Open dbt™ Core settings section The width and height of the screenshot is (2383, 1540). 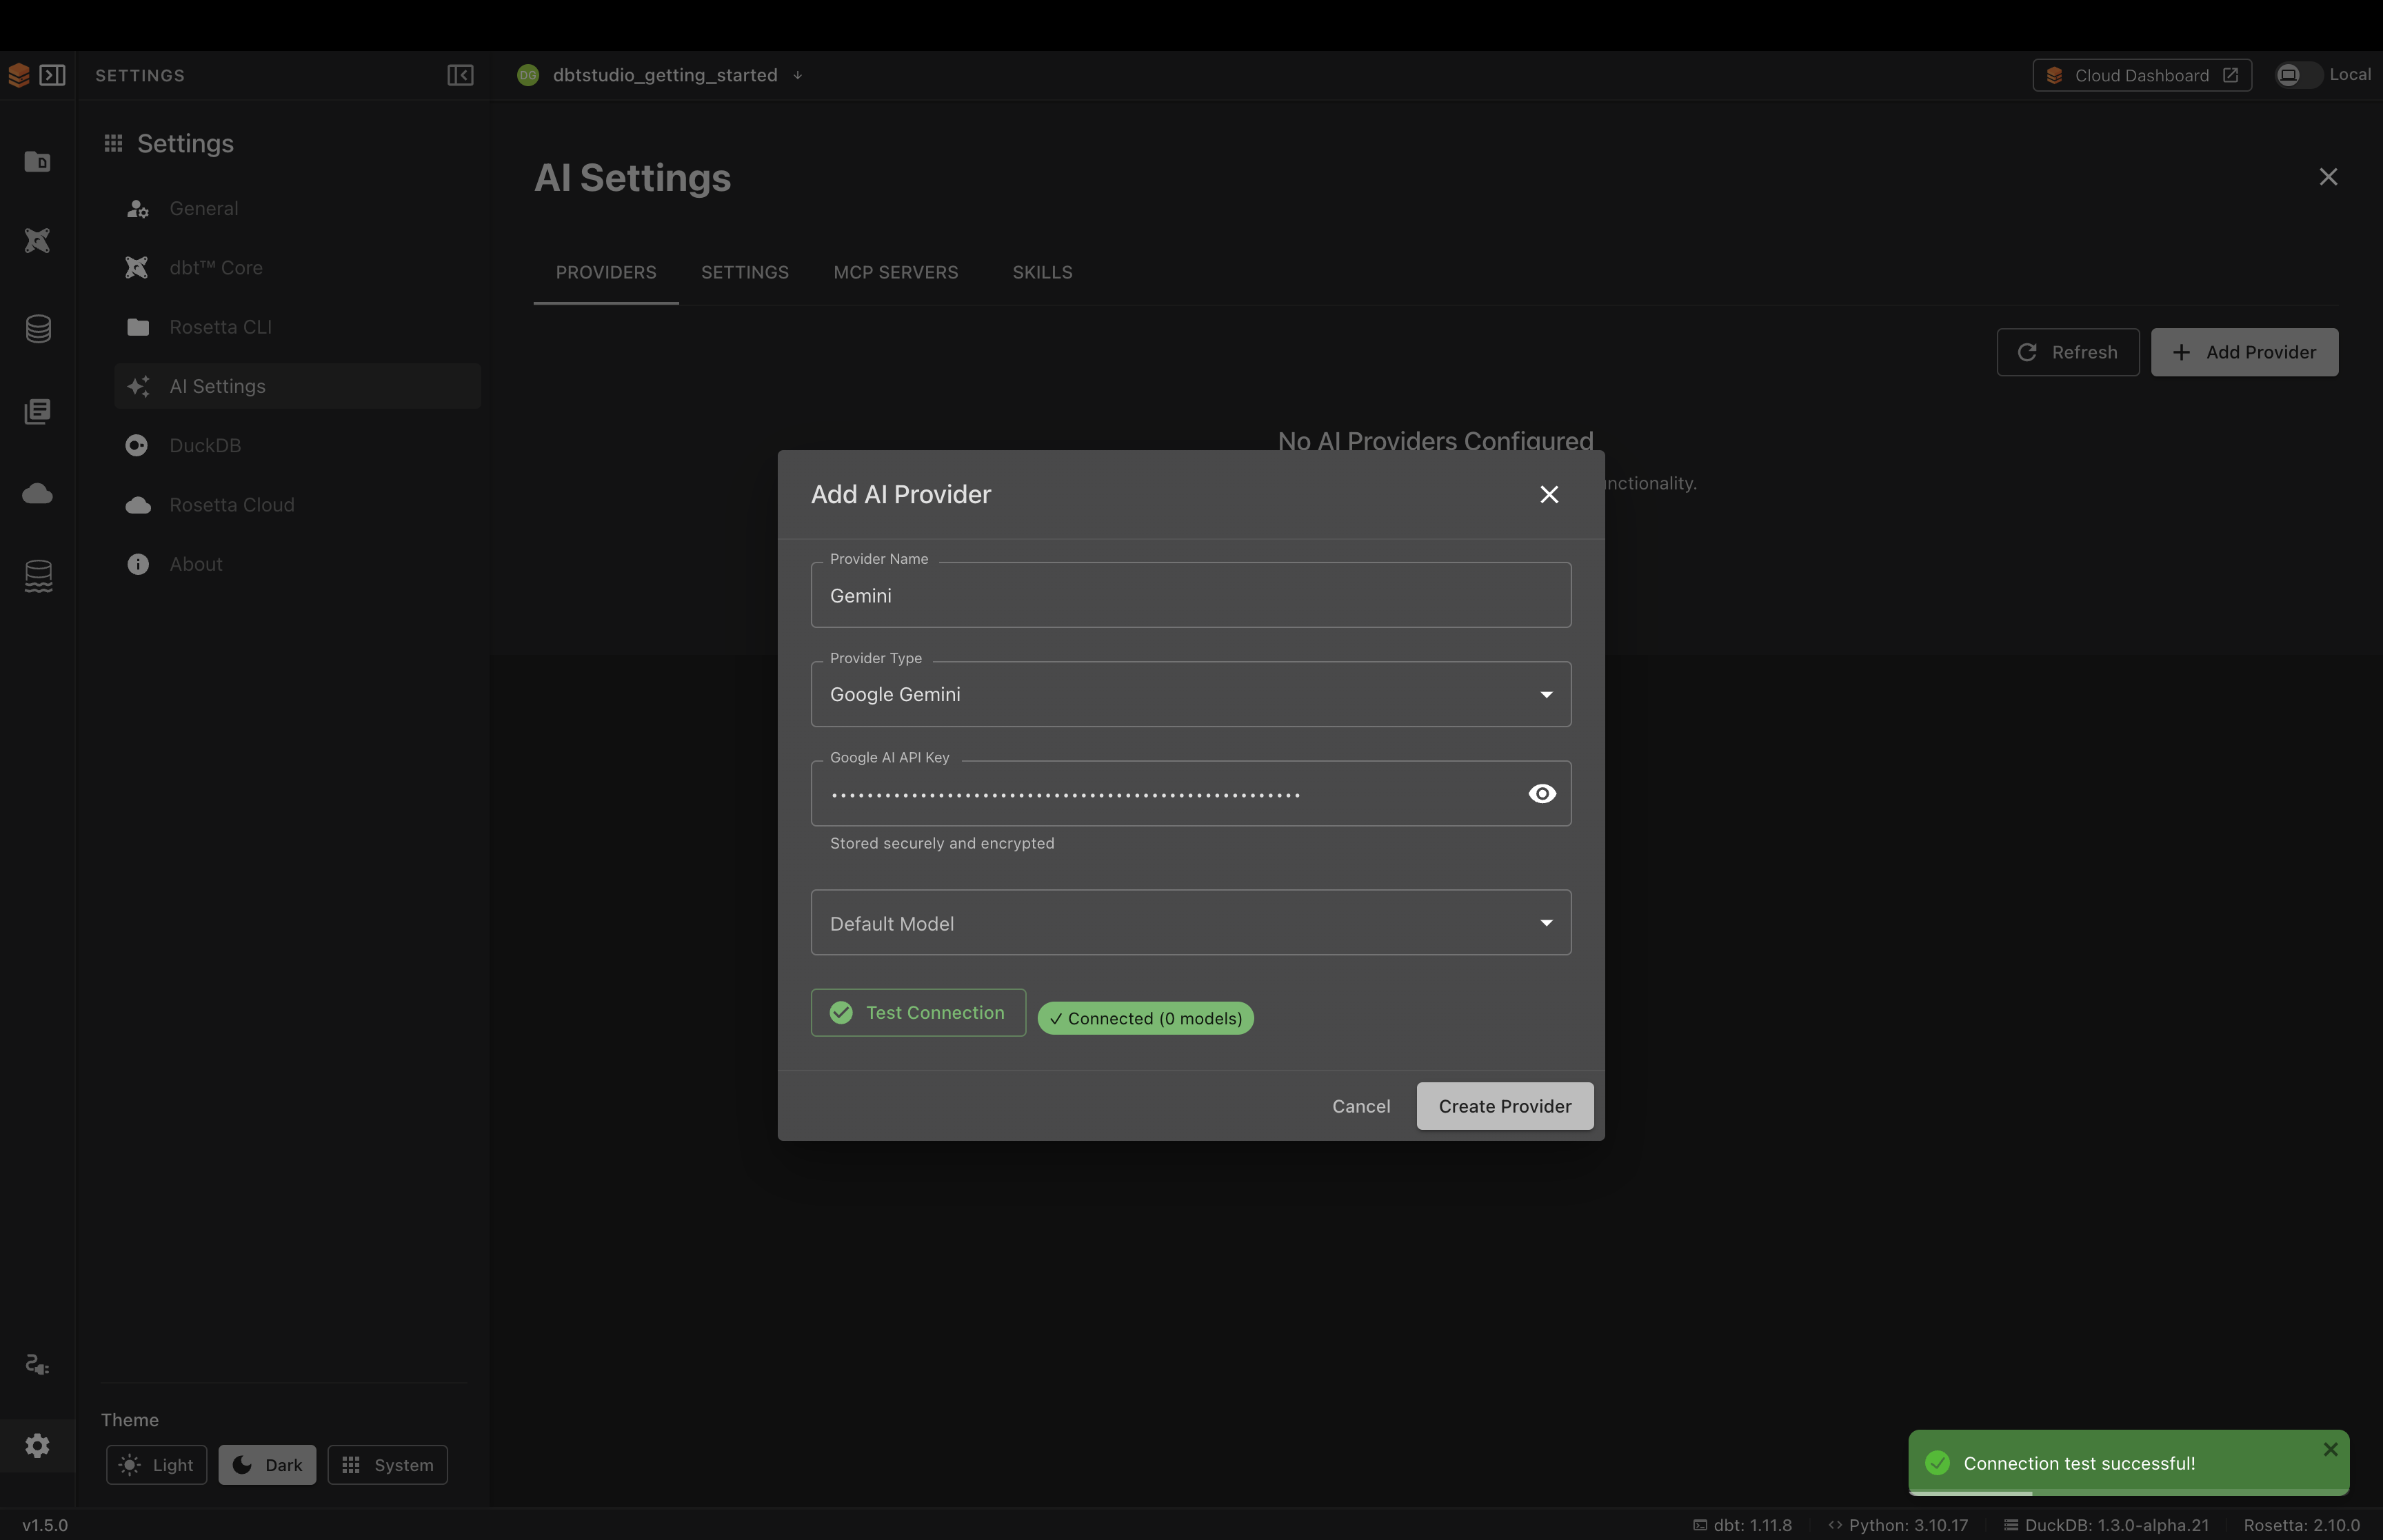pyautogui.click(x=298, y=267)
